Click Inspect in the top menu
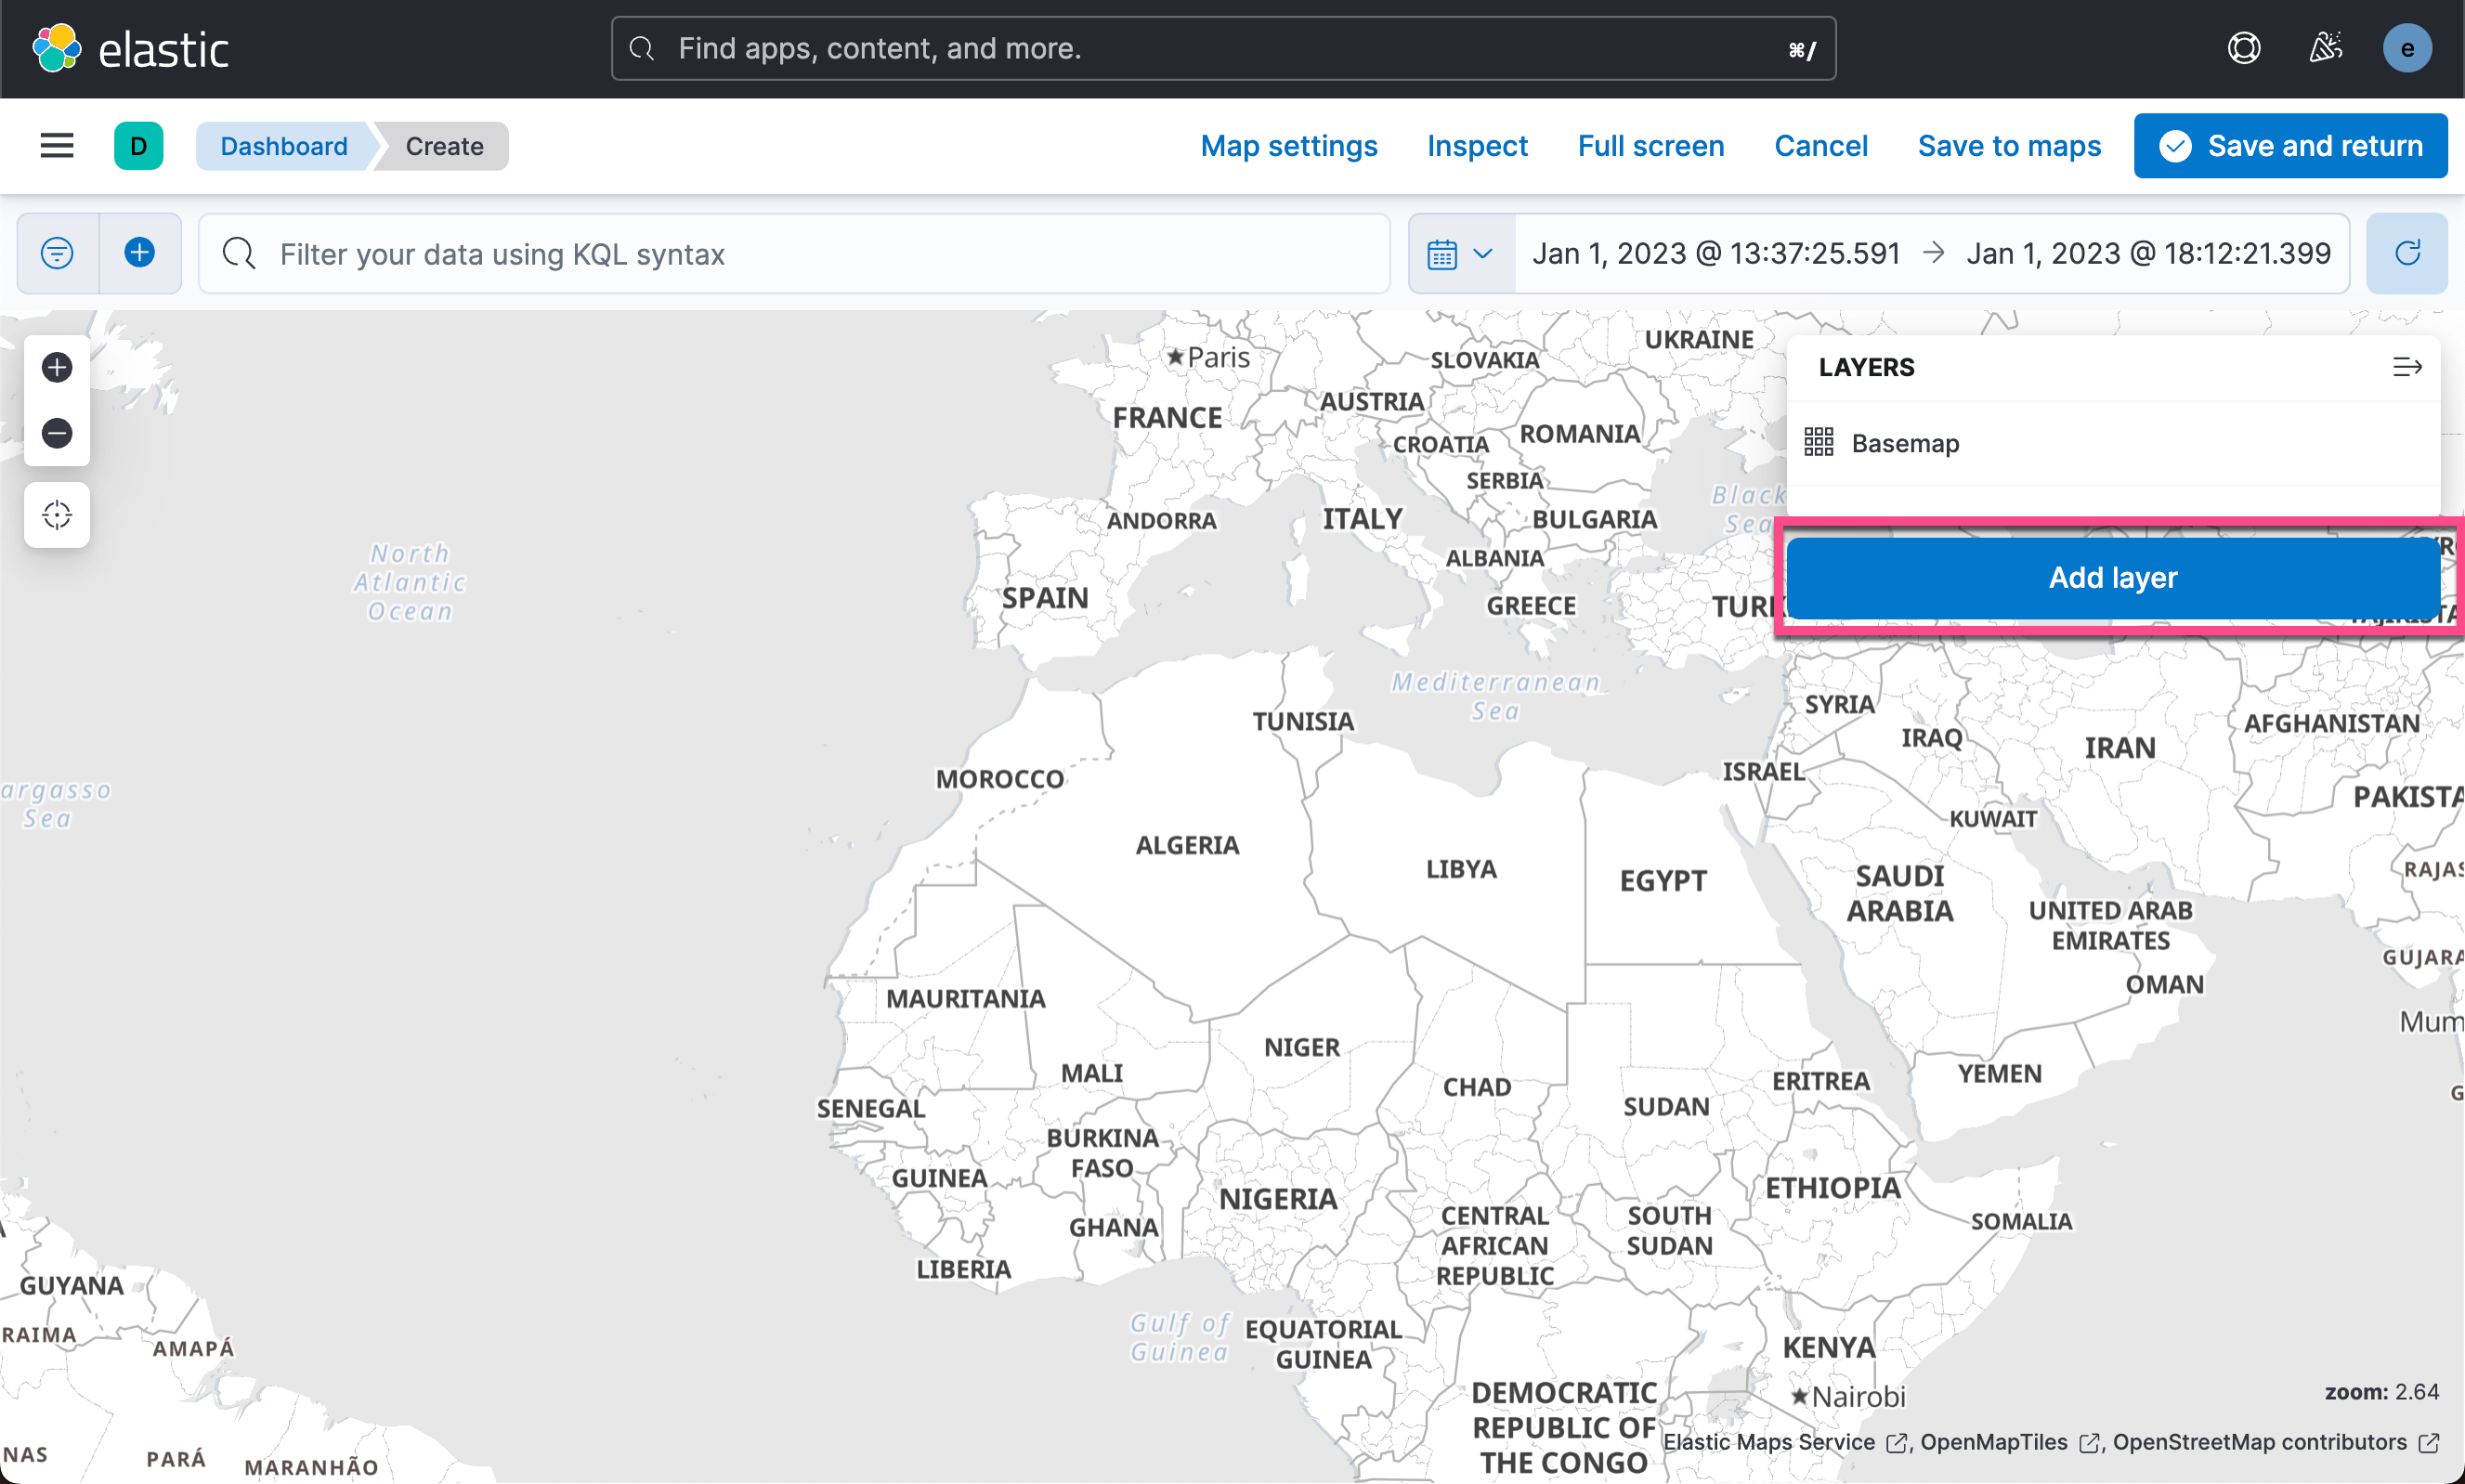Viewport: 2465px width, 1484px height. [1476, 146]
